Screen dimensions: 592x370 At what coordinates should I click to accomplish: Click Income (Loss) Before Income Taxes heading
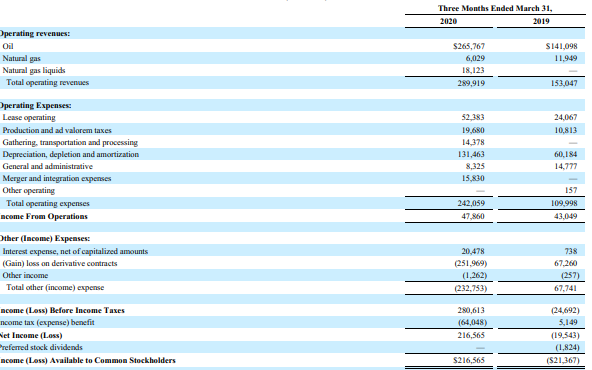[x=62, y=310]
